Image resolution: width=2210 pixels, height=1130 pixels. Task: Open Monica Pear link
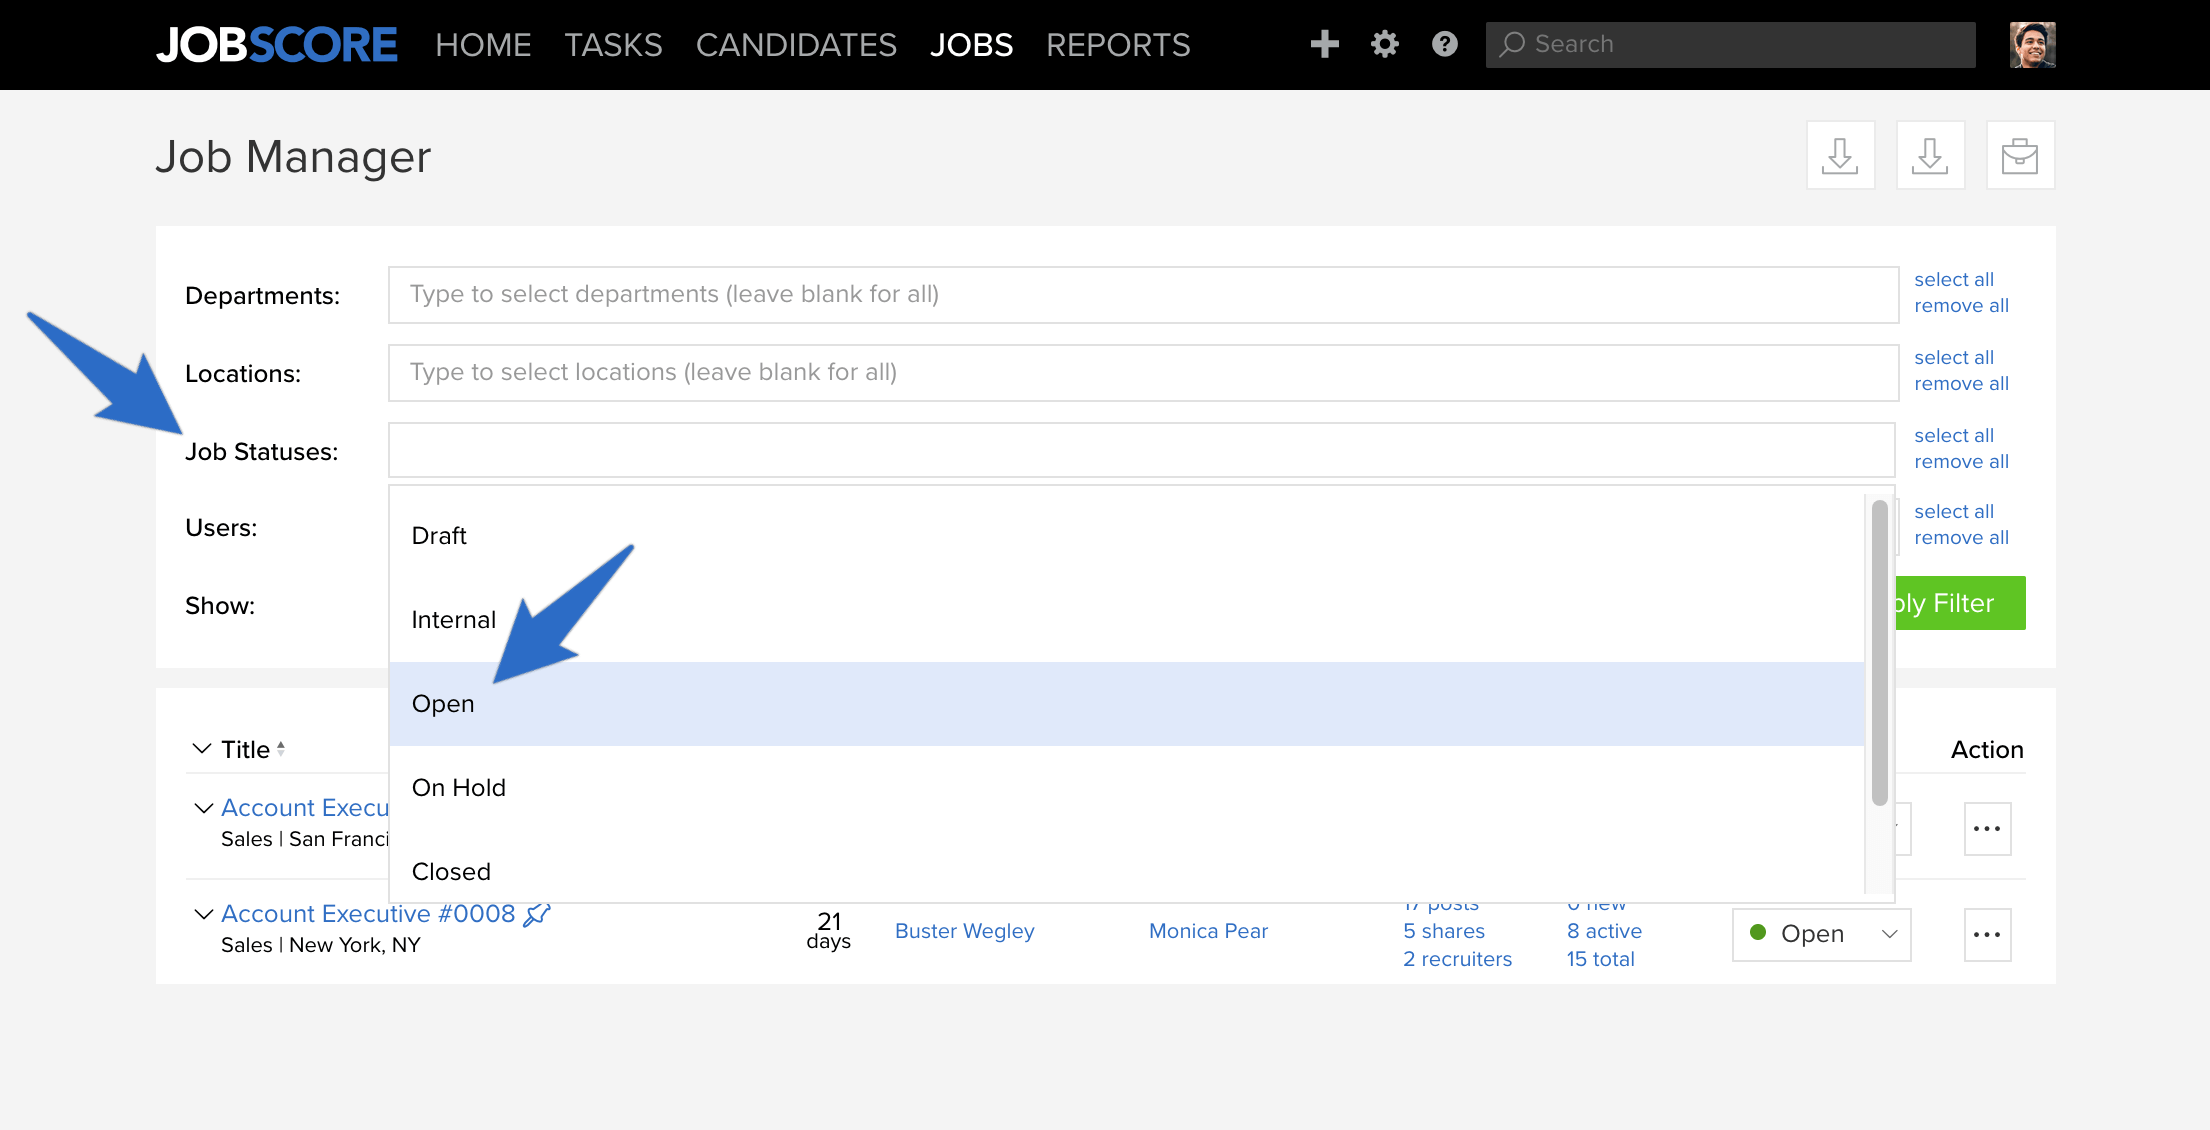click(x=1208, y=931)
